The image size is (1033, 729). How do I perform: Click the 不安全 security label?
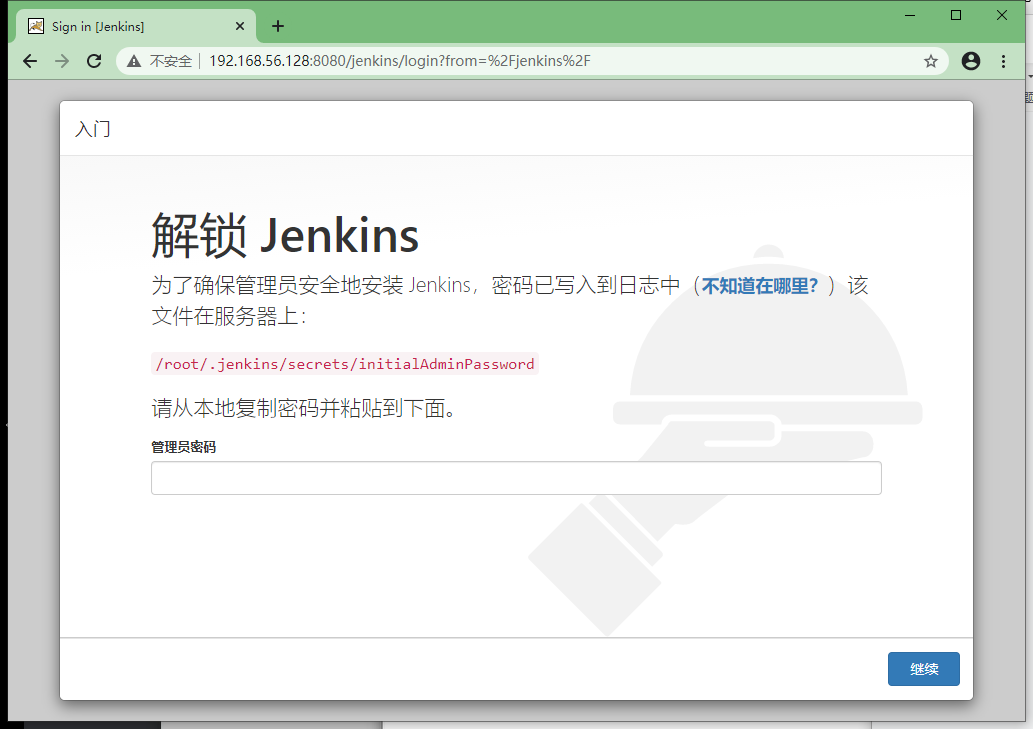(x=171, y=61)
